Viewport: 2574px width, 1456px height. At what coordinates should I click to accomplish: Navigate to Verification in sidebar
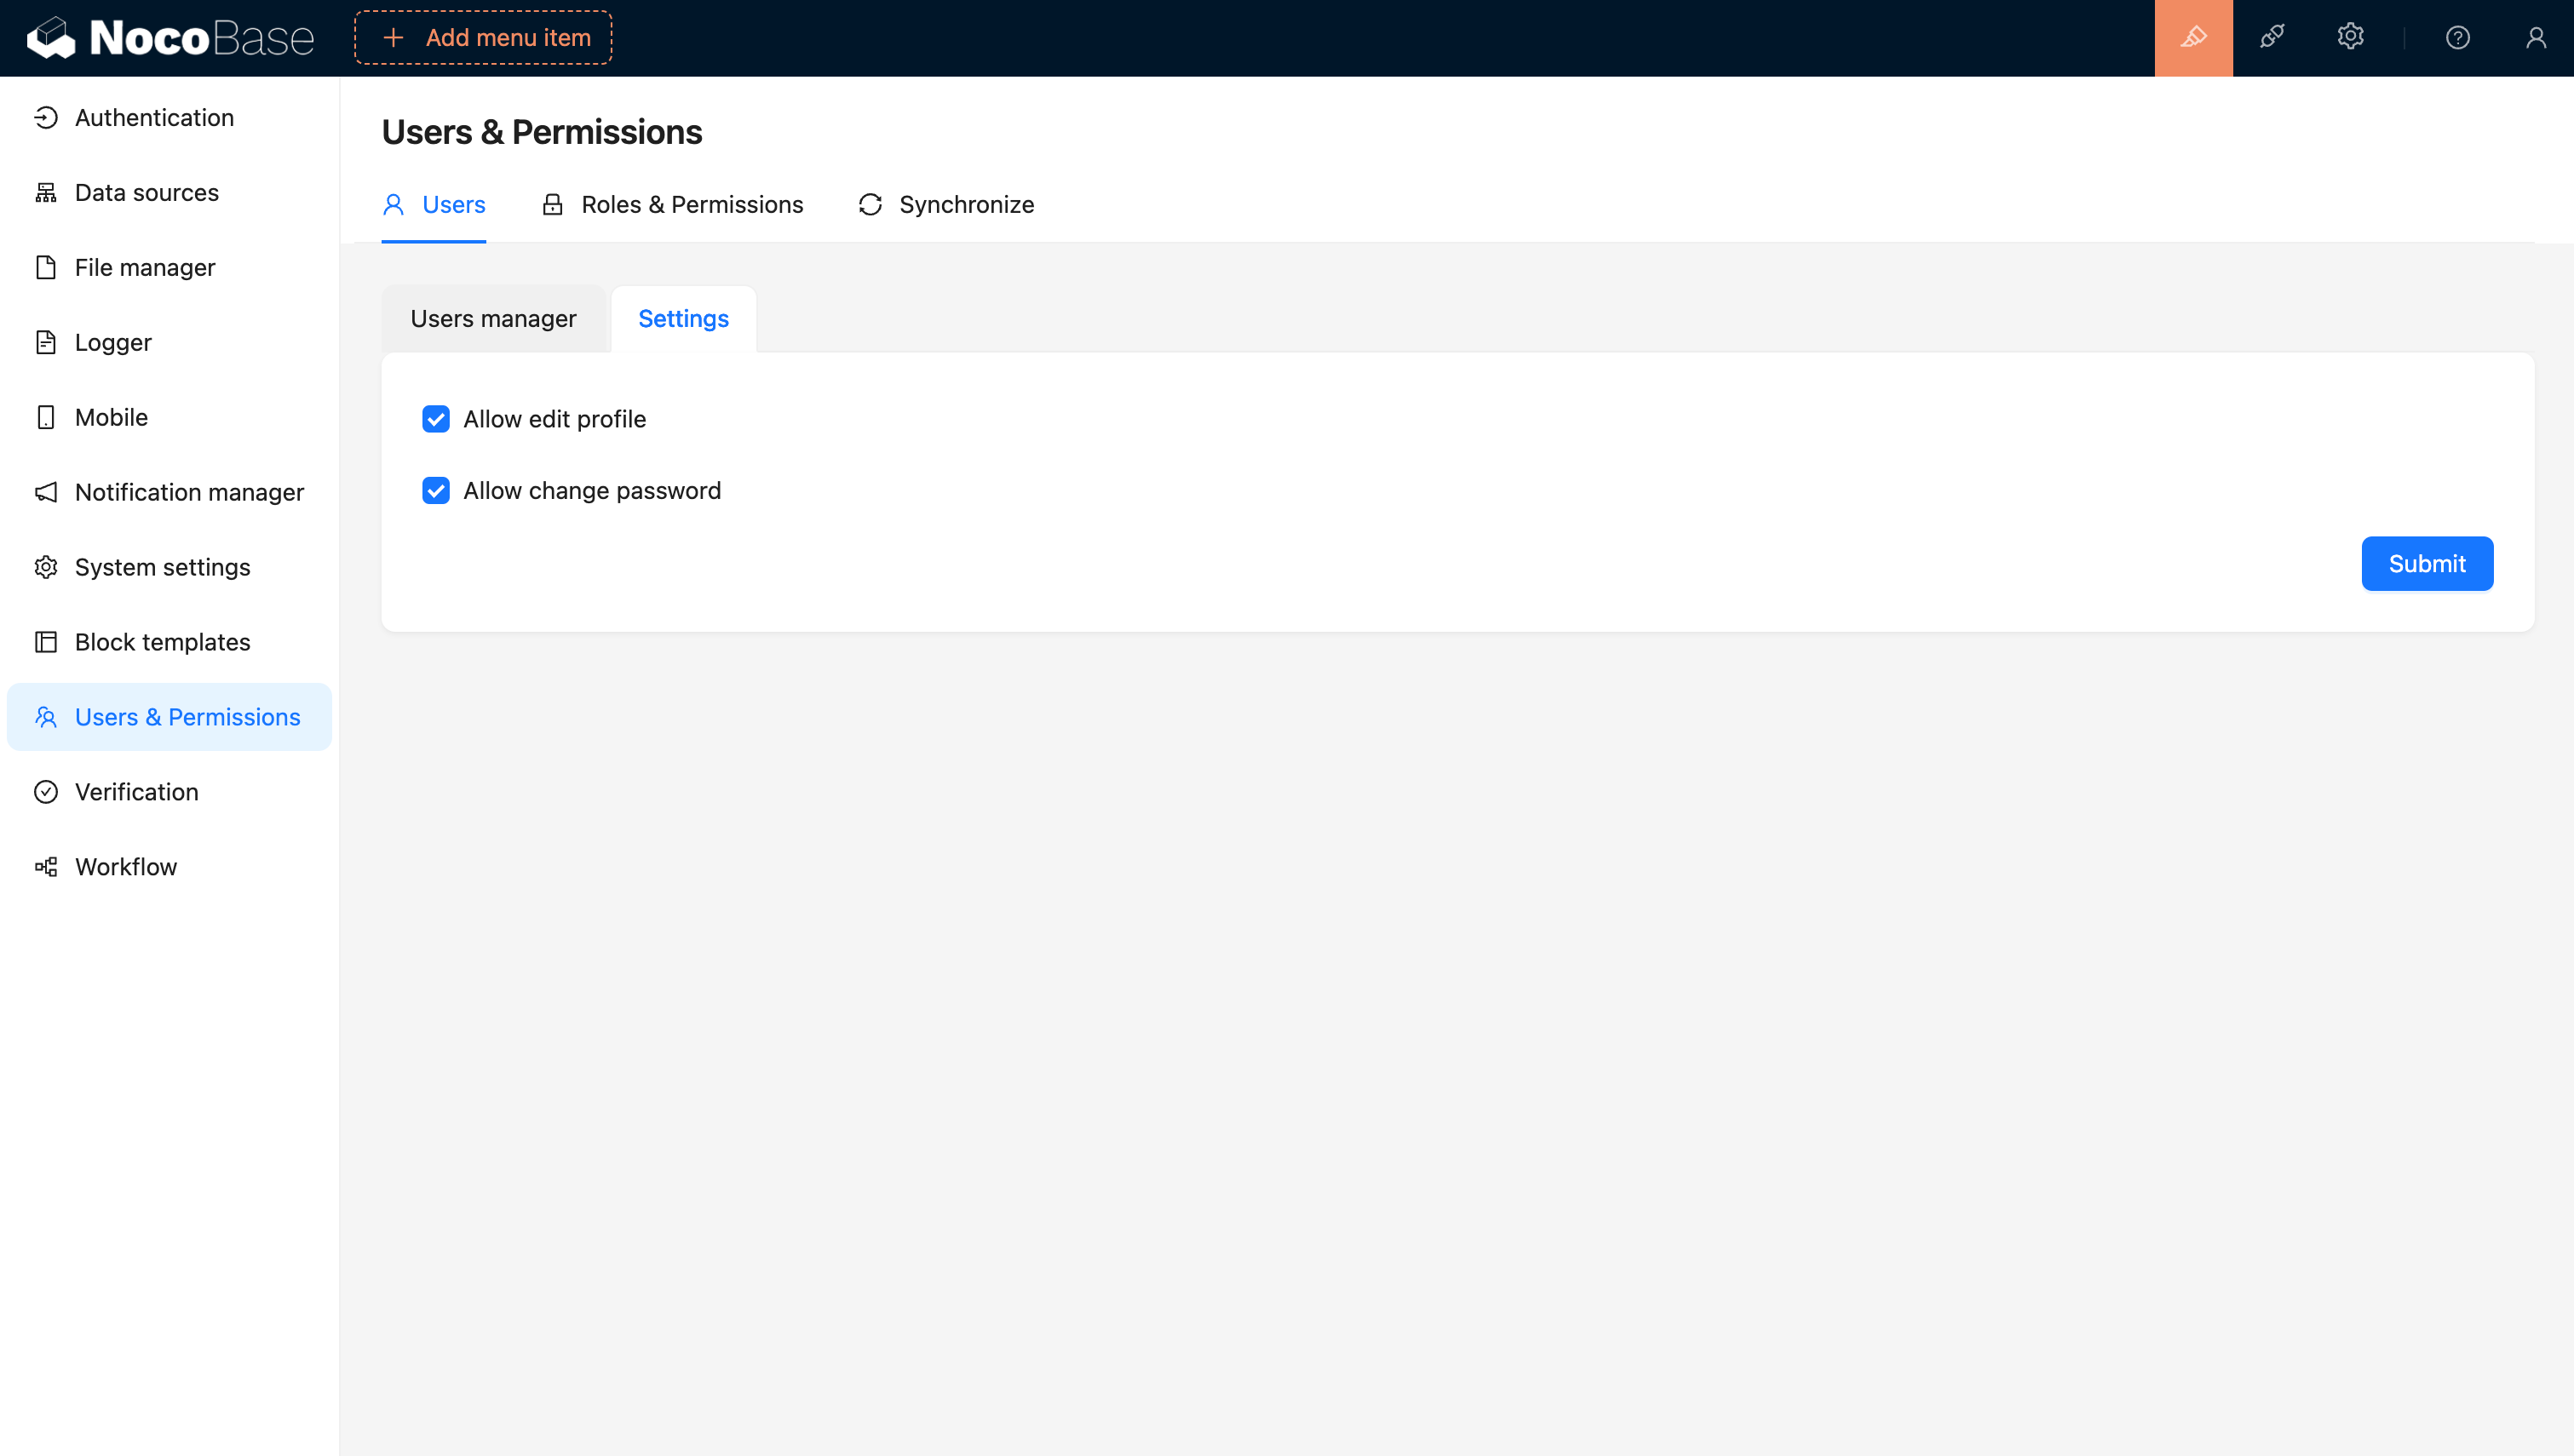point(136,792)
